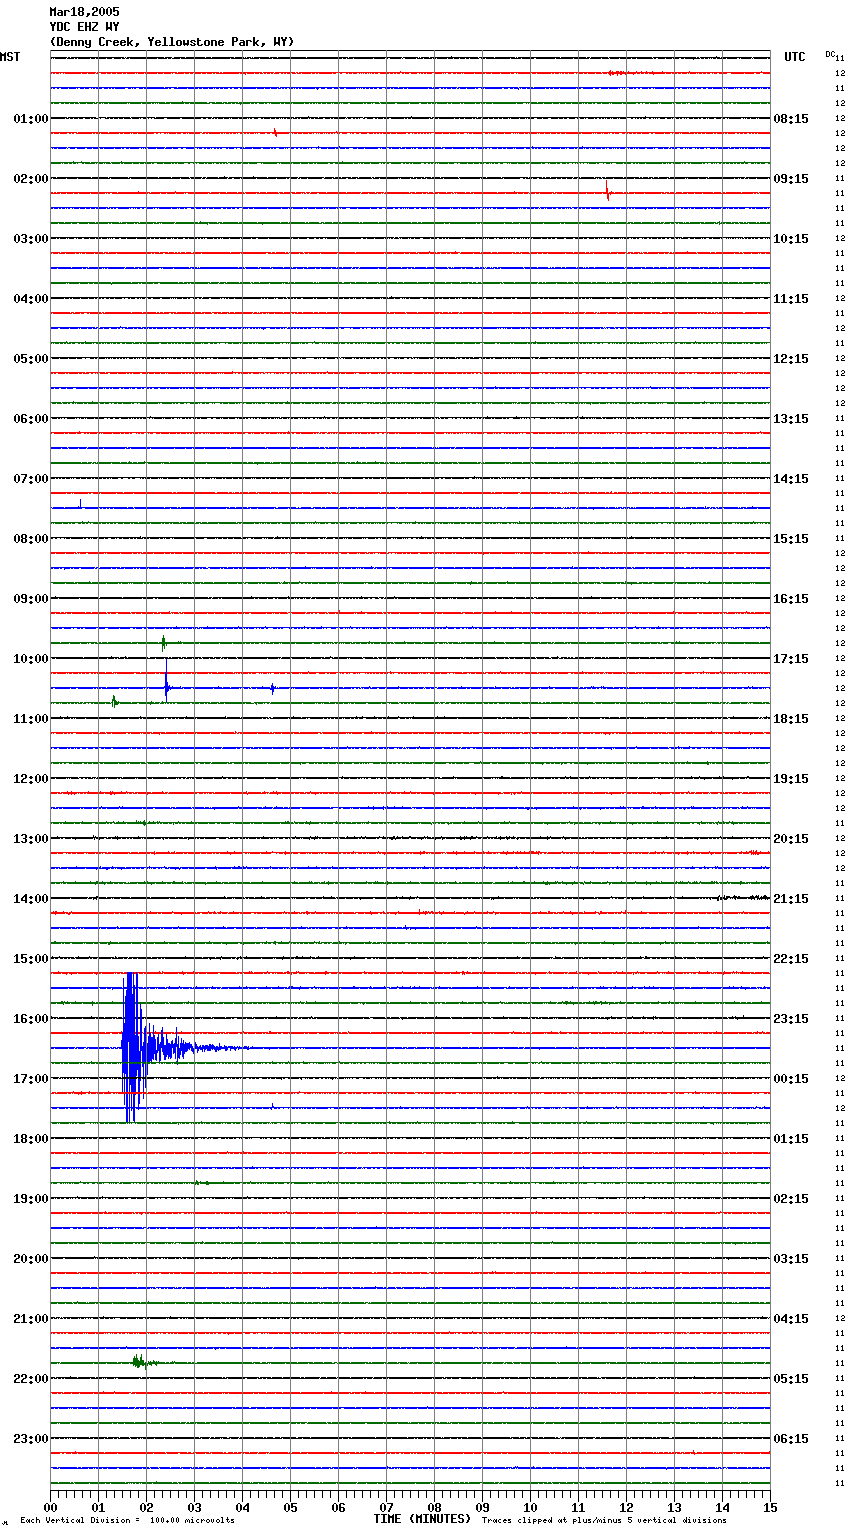The width and height of the screenshot is (850, 1534).
Task: Select the station code YDC EHZ WY
Action: pos(84,27)
